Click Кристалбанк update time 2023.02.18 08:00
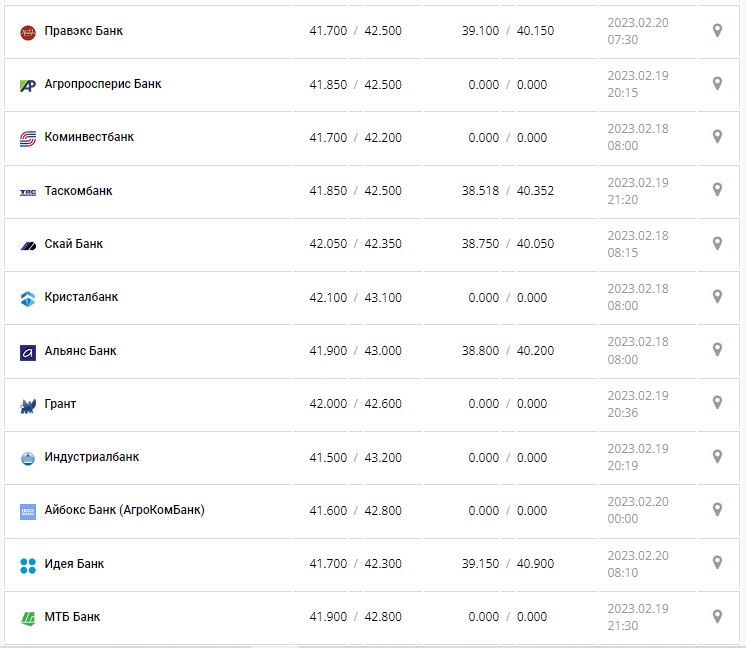The width and height of the screenshot is (746, 648). (638, 297)
